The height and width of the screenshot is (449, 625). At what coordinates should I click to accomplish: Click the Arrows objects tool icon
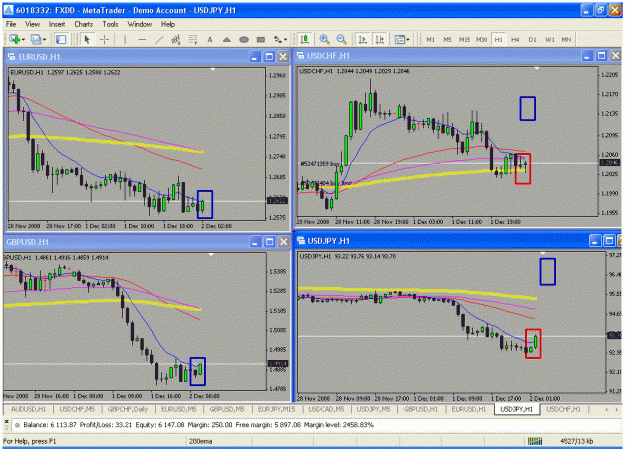click(277, 39)
